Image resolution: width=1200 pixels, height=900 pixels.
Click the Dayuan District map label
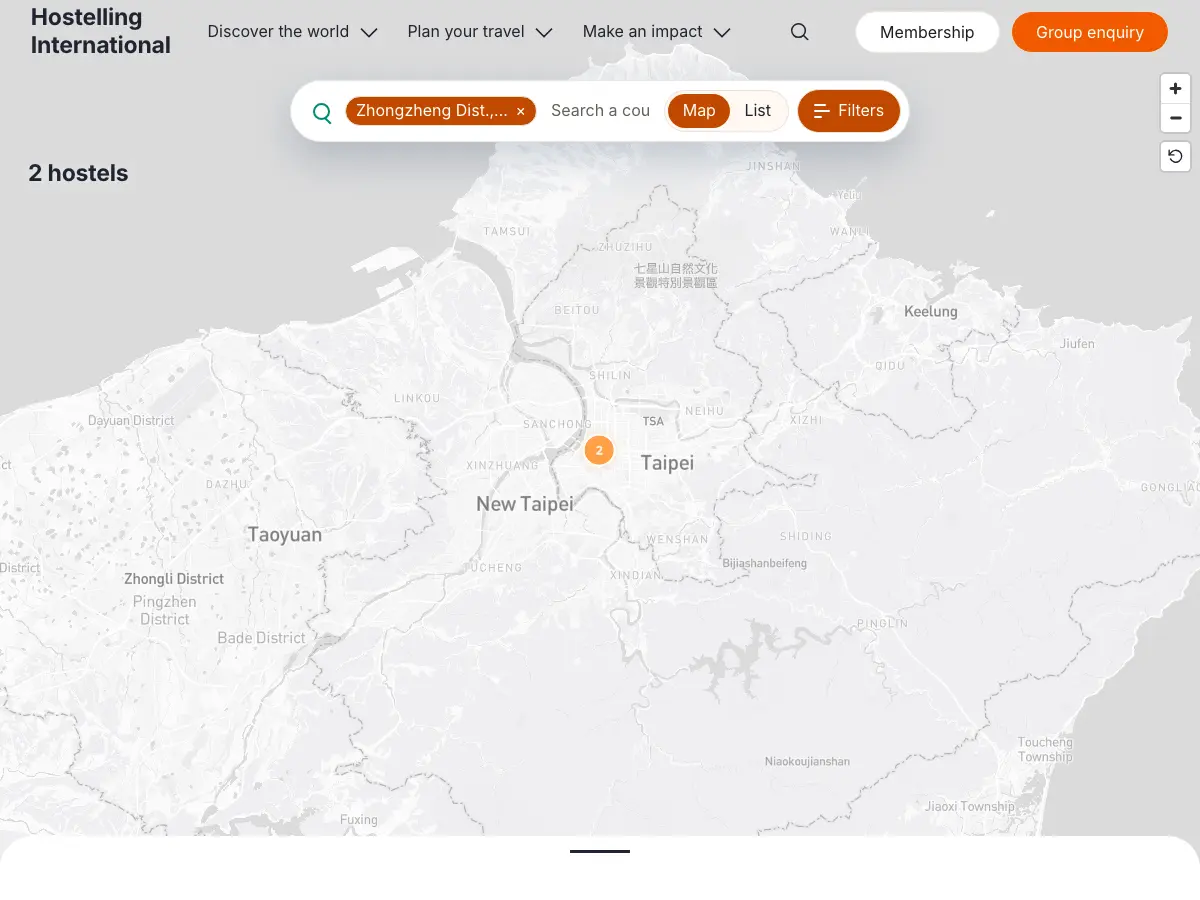(x=131, y=421)
